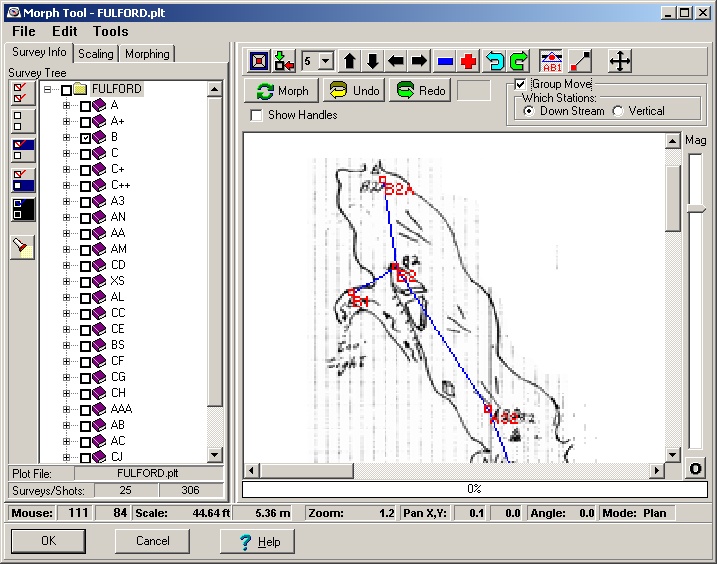
Task: Check the survey AN checkbox
Action: point(85,218)
